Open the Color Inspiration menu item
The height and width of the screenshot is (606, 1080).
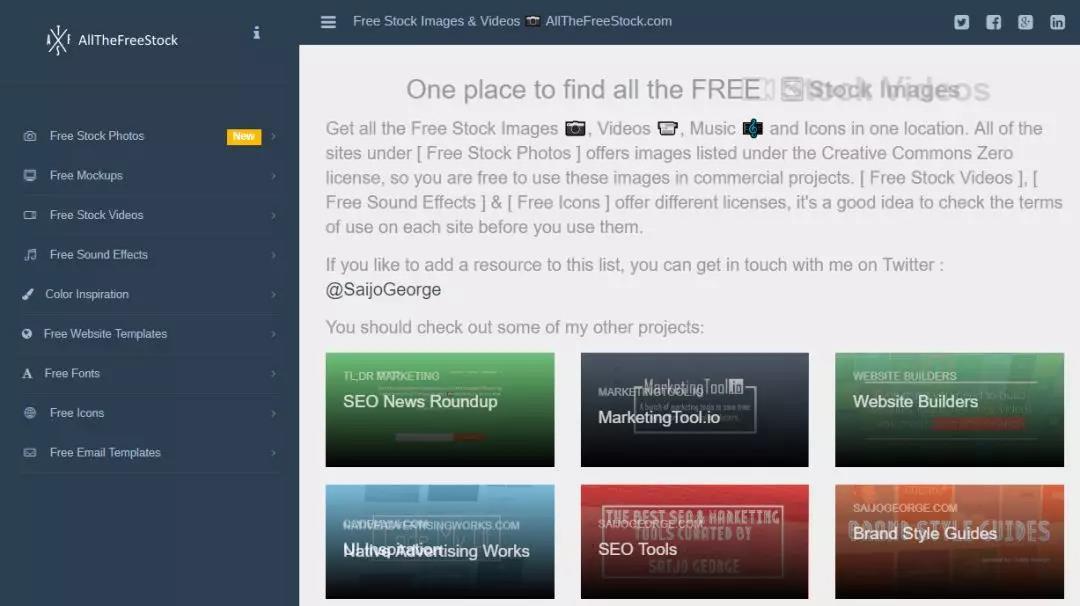tap(151, 295)
